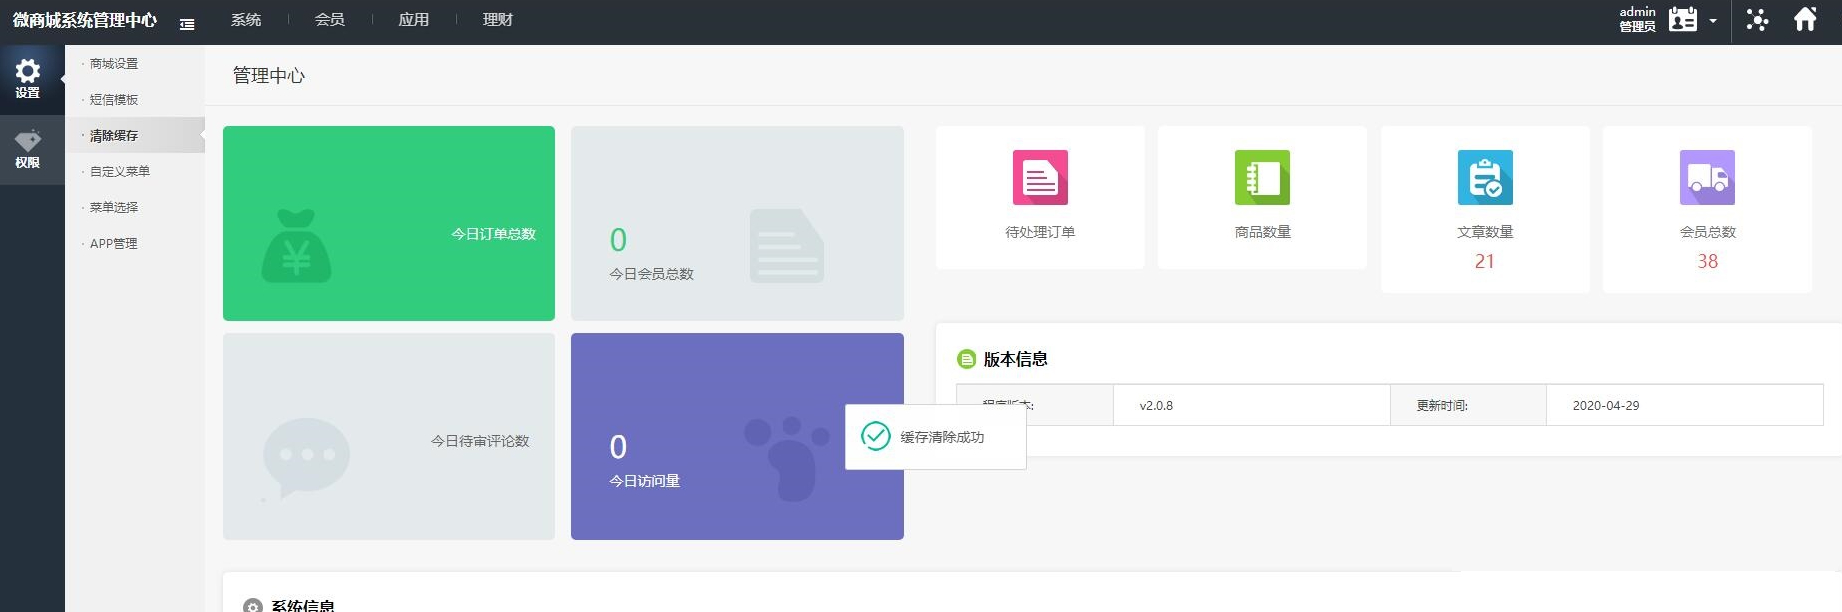Toggle the sidebar collapse icon
The width and height of the screenshot is (1842, 612).
pos(187,24)
